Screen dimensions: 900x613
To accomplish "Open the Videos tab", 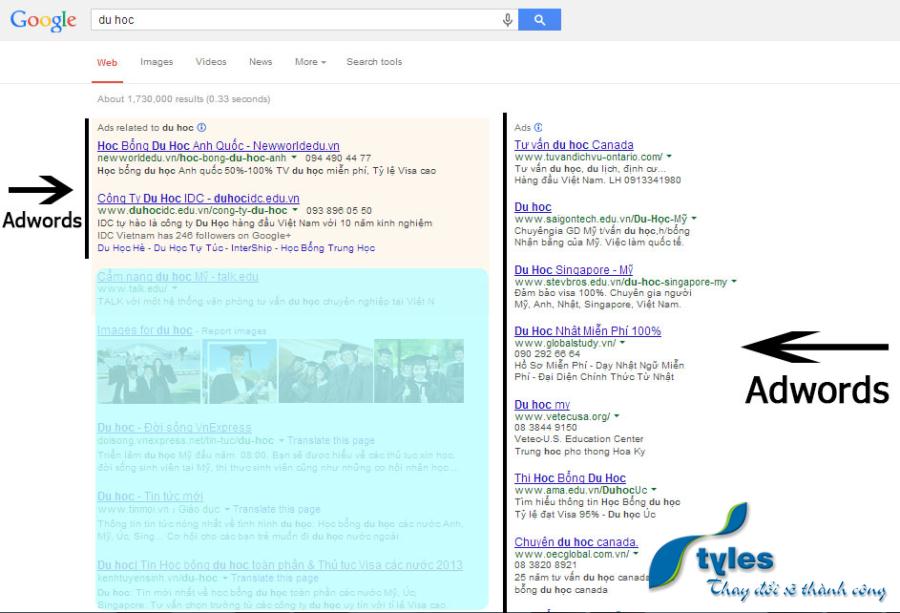I will click(211, 62).
